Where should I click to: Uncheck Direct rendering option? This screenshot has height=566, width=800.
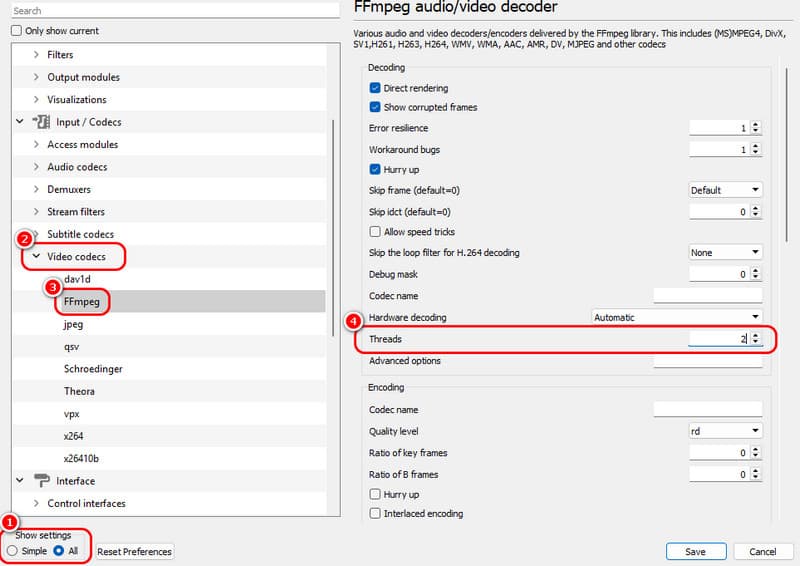pyautogui.click(x=375, y=89)
